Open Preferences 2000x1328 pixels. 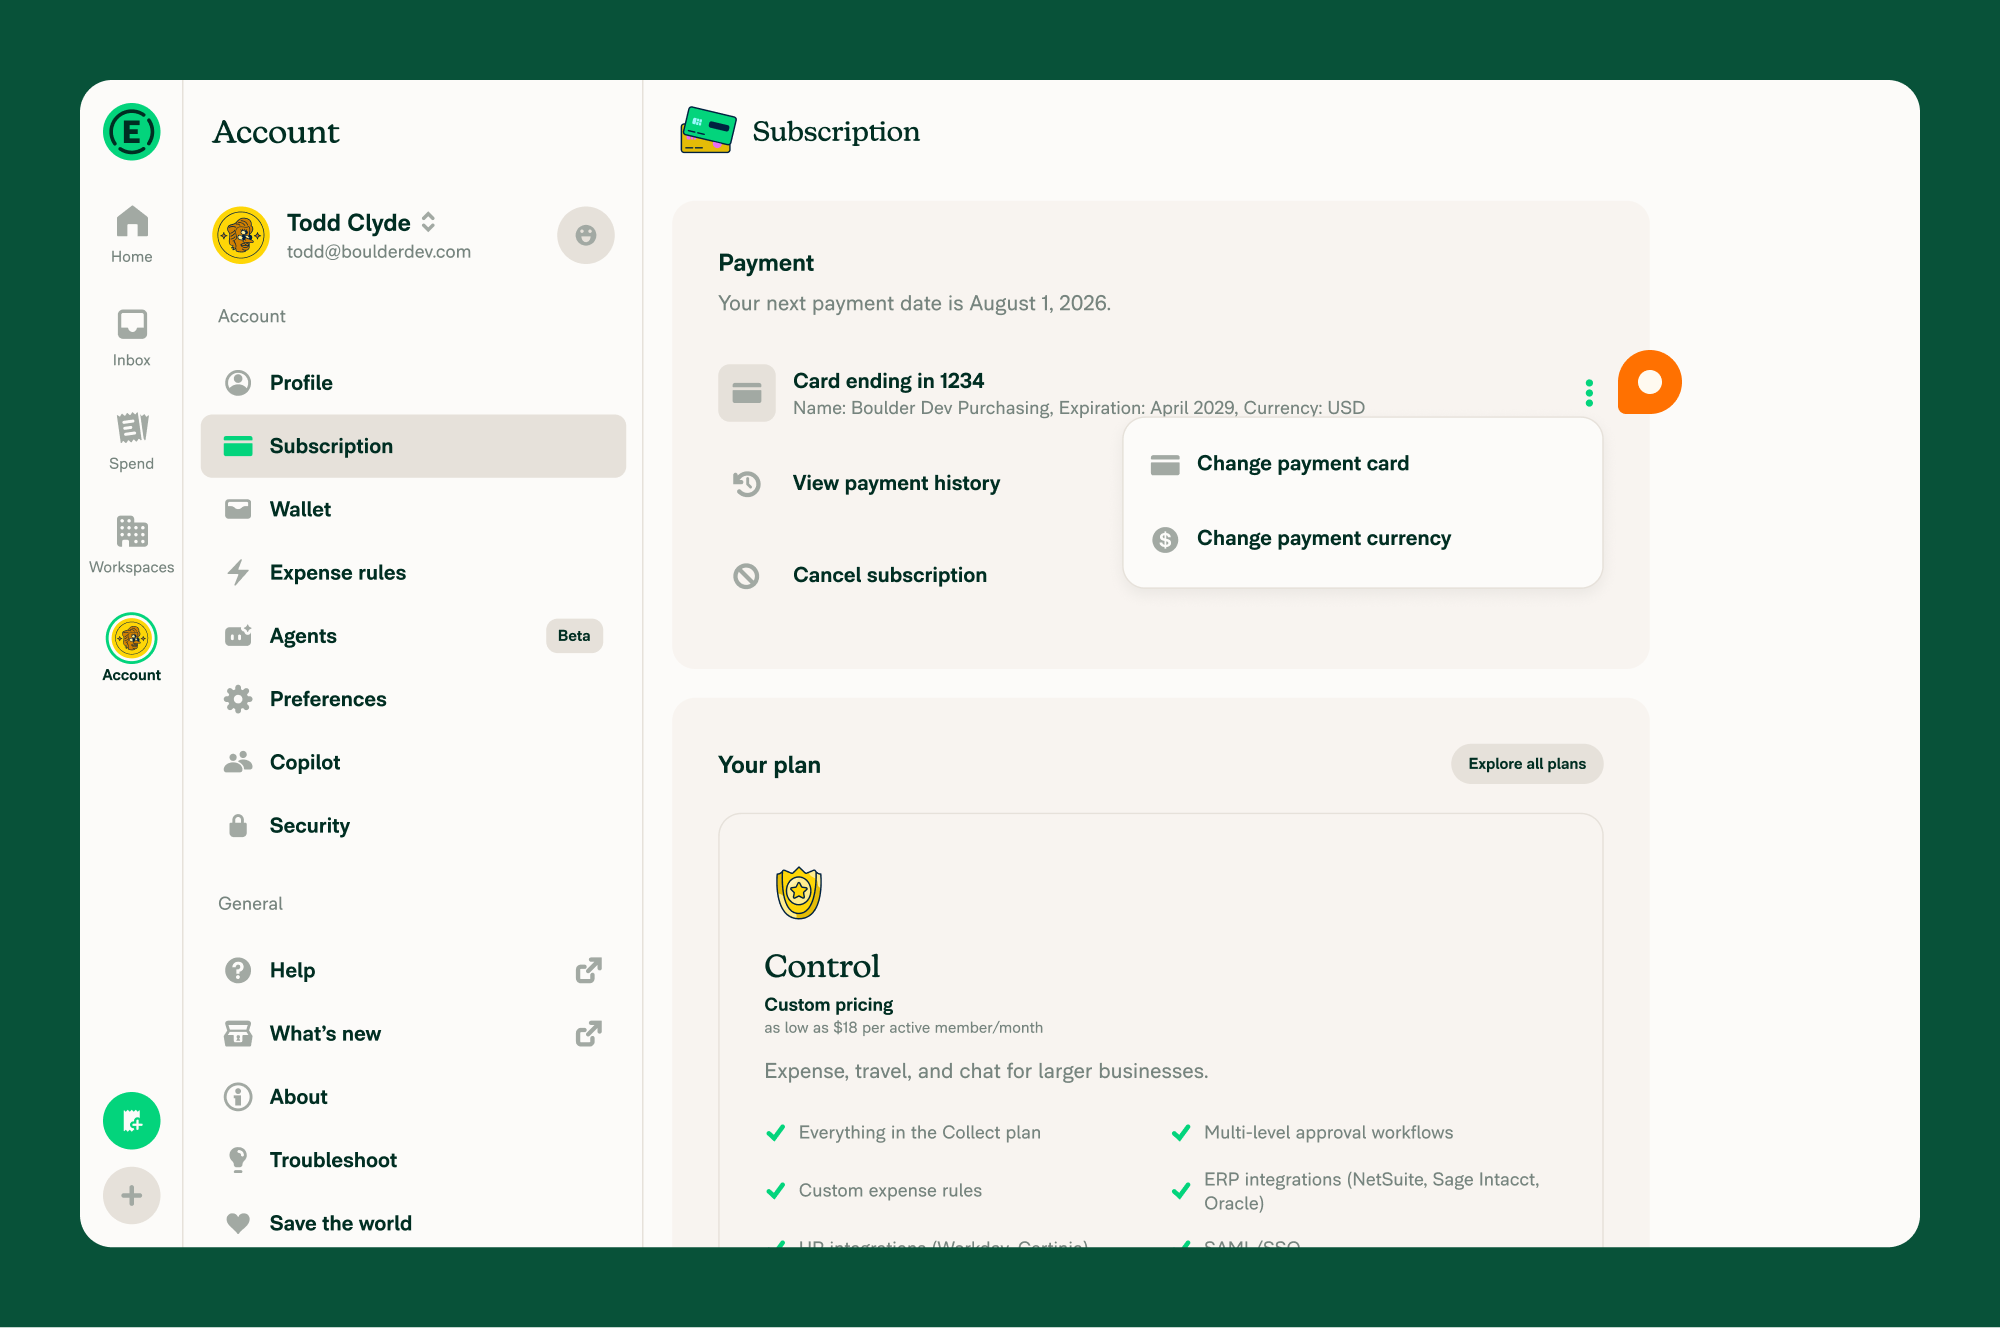[413, 699]
